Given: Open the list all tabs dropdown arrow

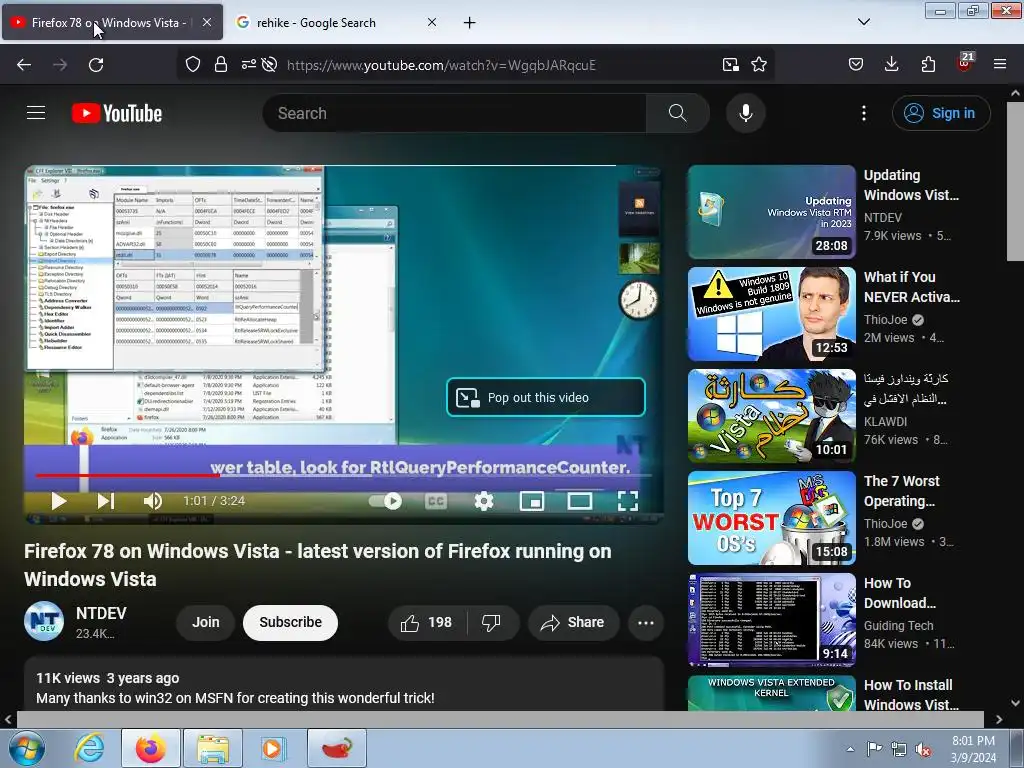Looking at the screenshot, I should (x=864, y=22).
